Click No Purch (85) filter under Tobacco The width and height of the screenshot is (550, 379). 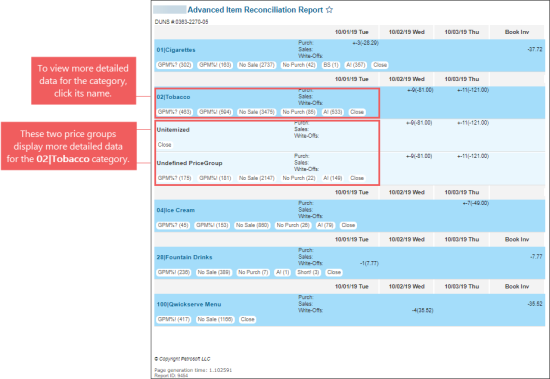299,112
